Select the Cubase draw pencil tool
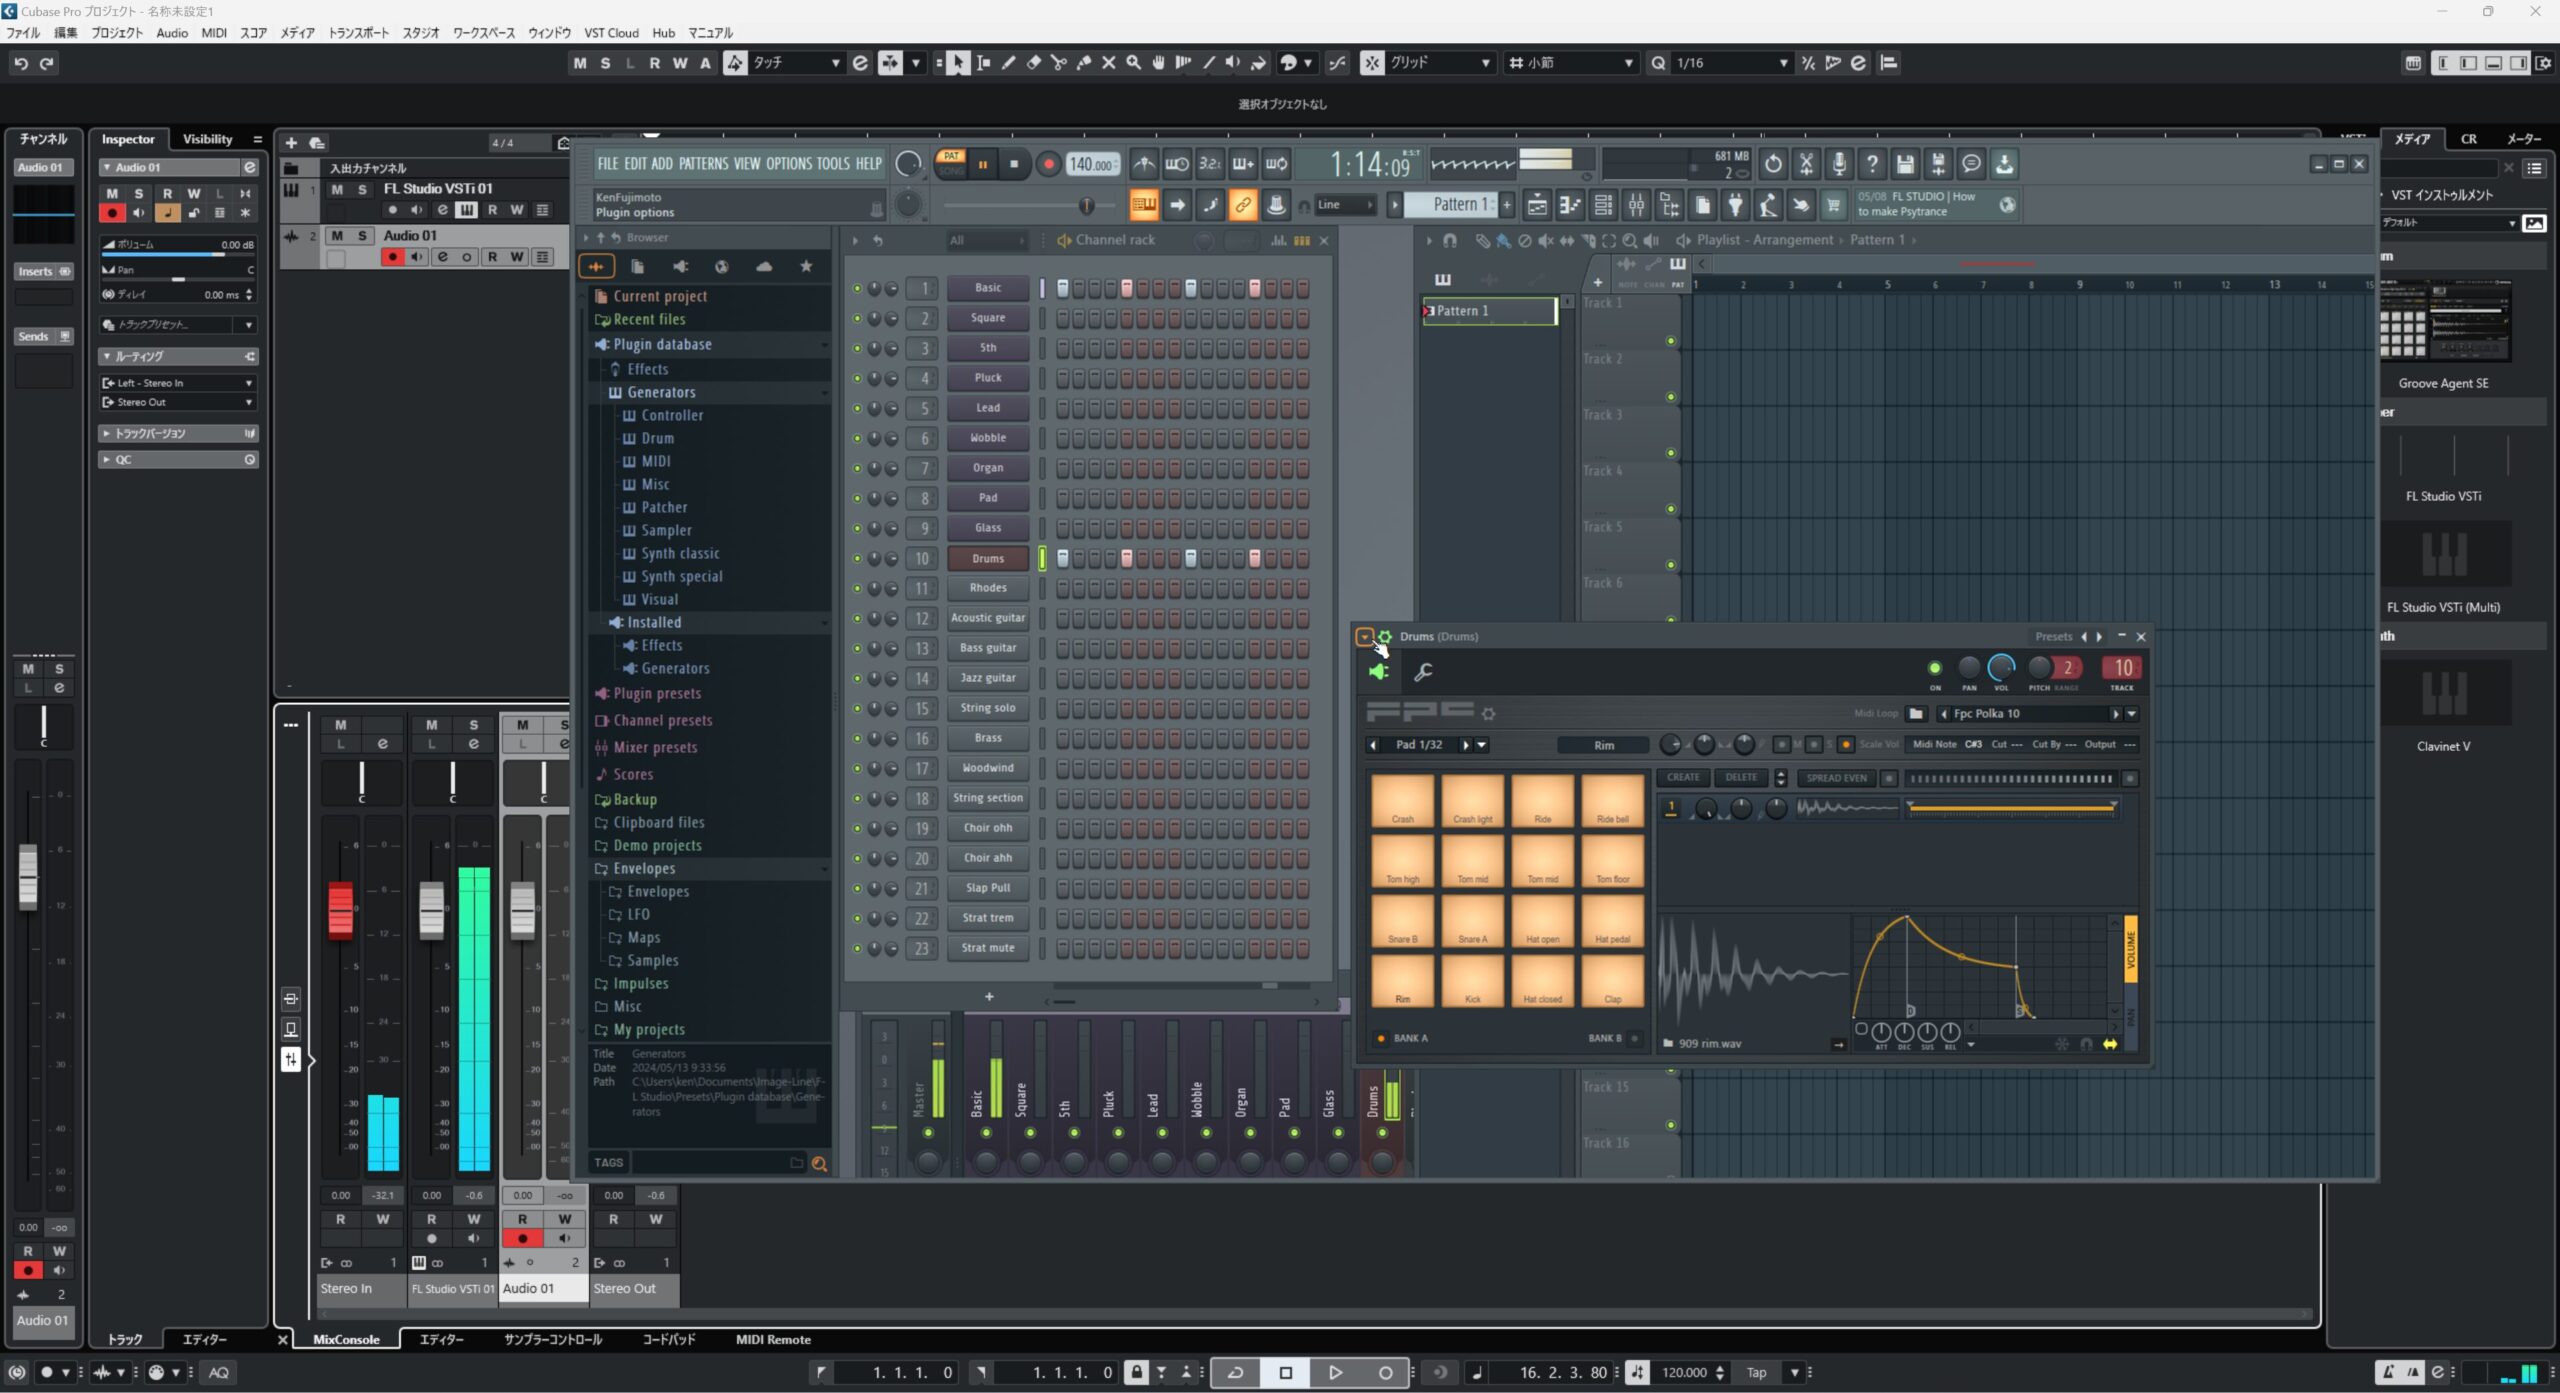 (1008, 63)
